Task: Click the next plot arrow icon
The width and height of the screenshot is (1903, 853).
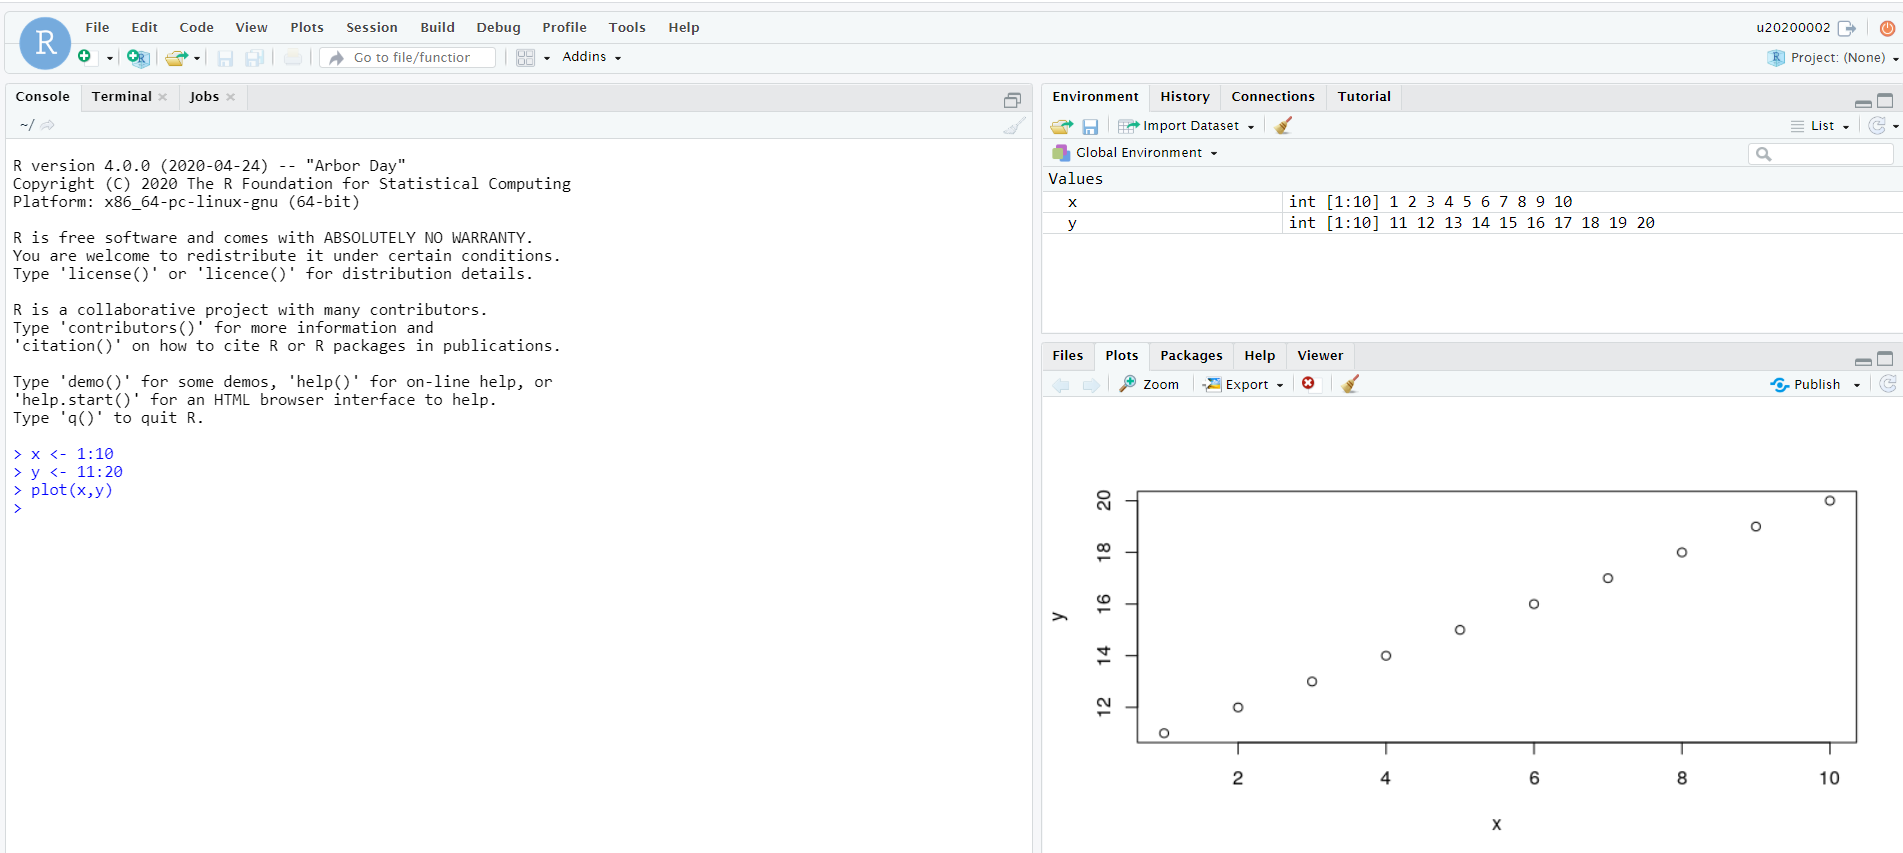Action: [x=1091, y=385]
